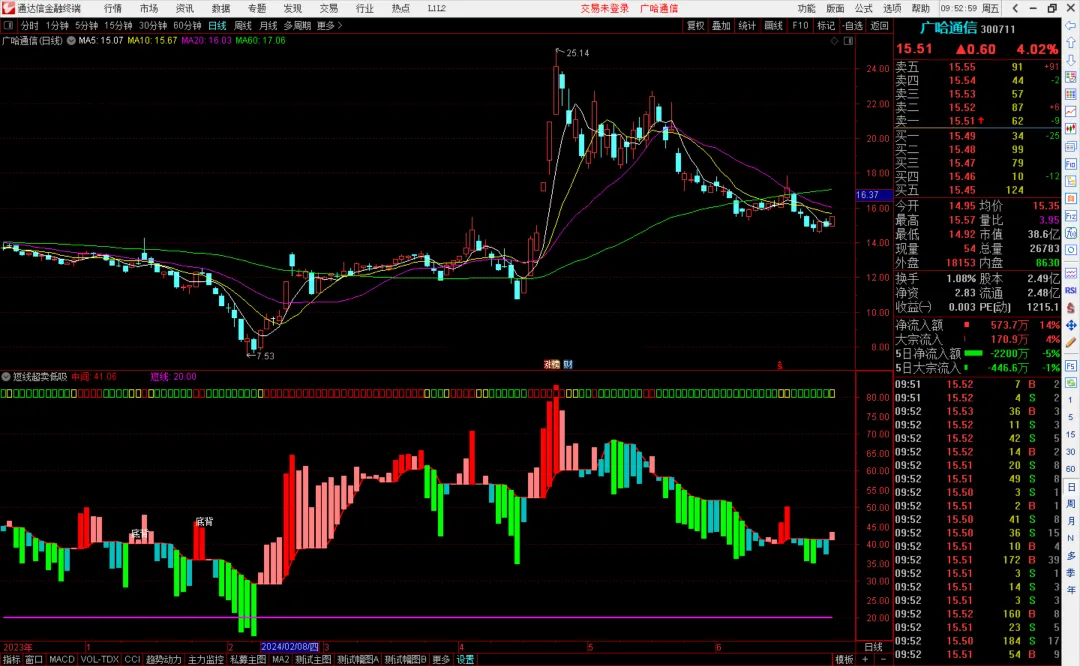Screen dimensions: 1080x666
Task: Click the blue move/cross-arrows icon in sidebar
Action: (x=1071, y=325)
